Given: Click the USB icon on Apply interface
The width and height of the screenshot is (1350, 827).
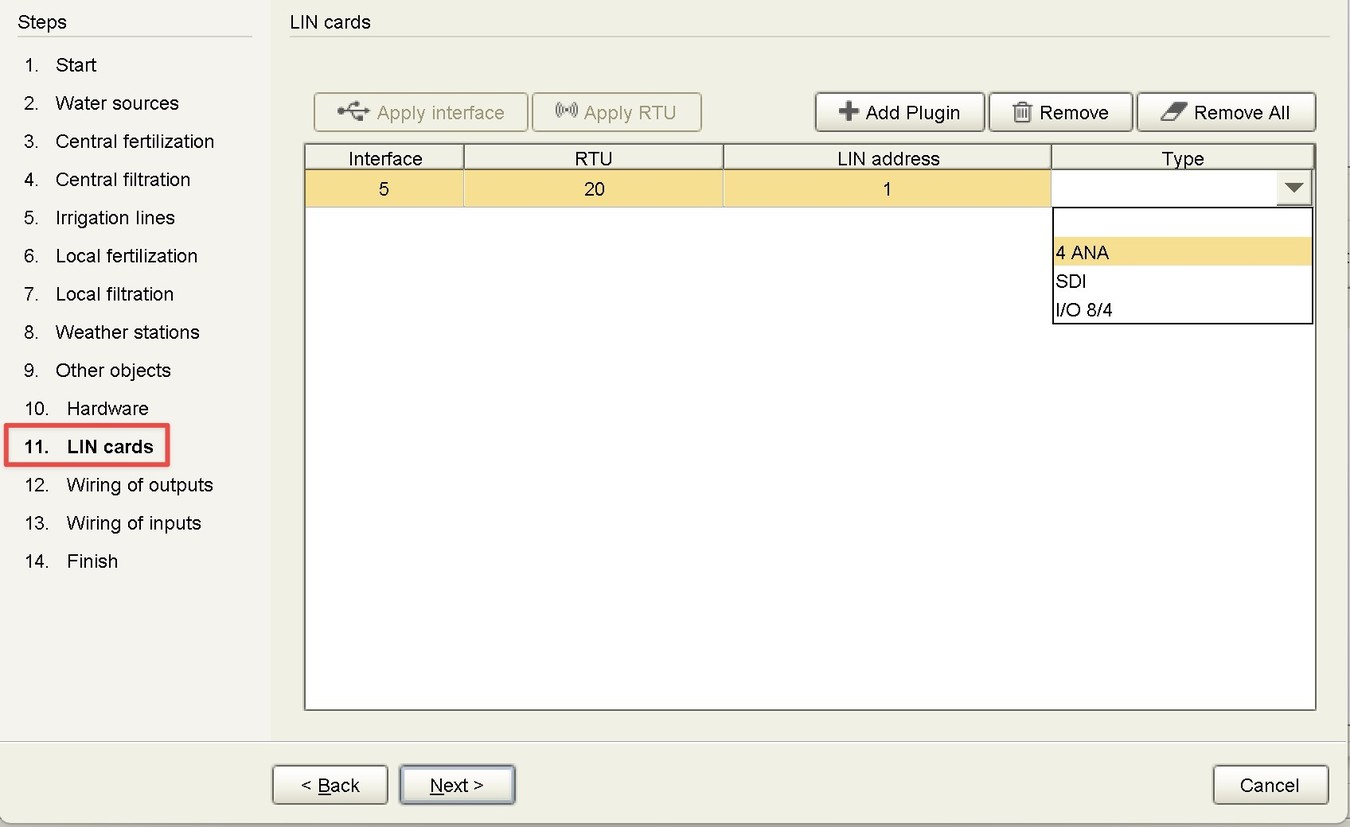Looking at the screenshot, I should (x=353, y=112).
